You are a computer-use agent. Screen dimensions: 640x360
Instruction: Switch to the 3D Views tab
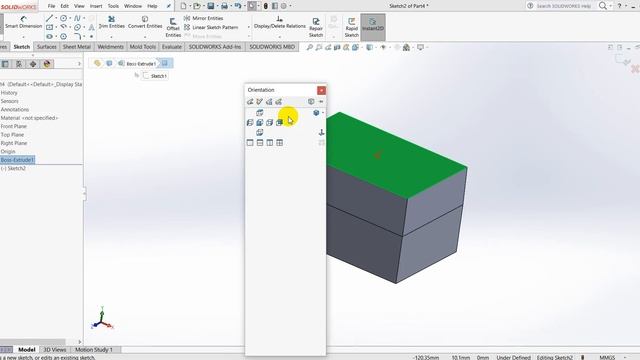[55, 350]
